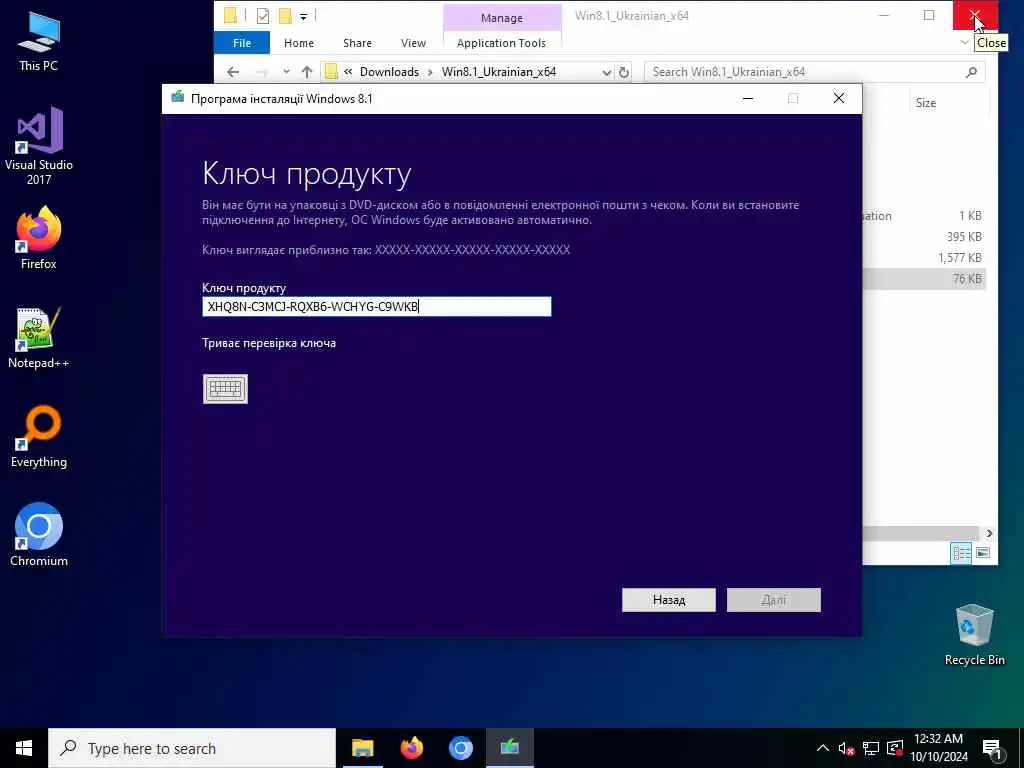Select the Firefox desktop shortcut

pos(39,238)
